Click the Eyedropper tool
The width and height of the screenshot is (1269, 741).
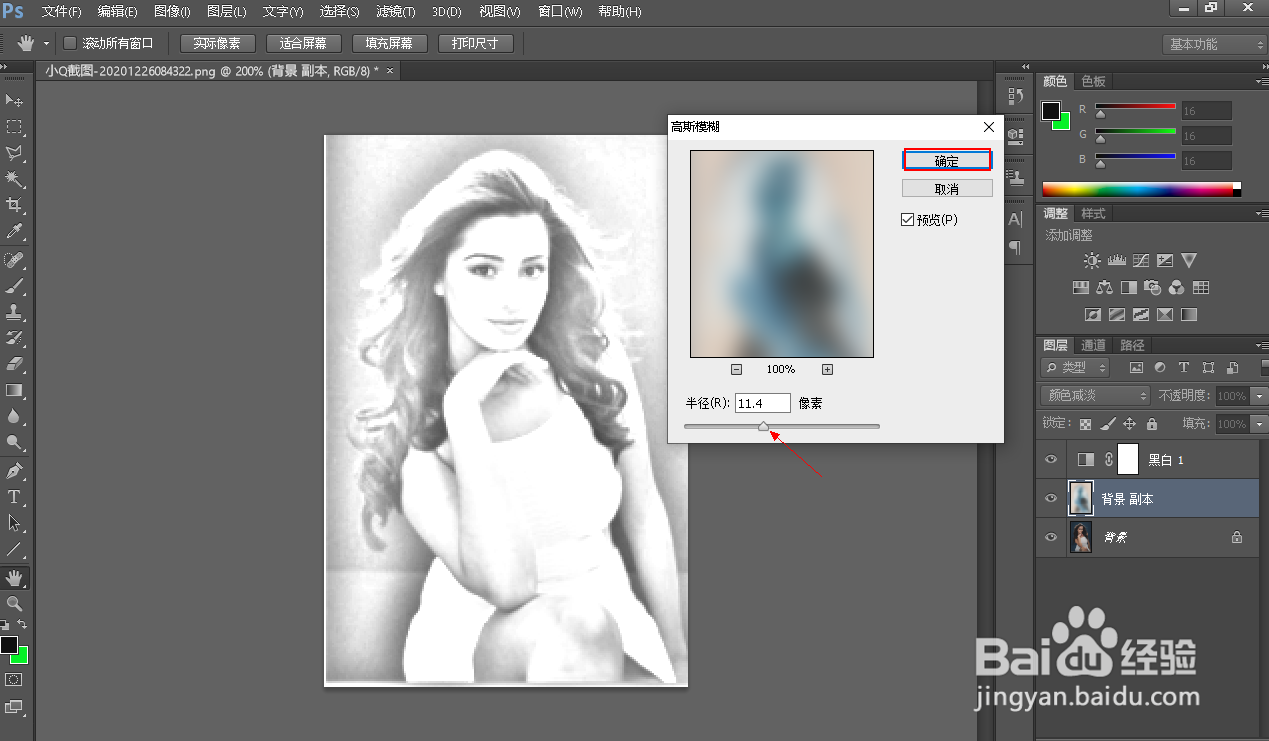(15, 232)
